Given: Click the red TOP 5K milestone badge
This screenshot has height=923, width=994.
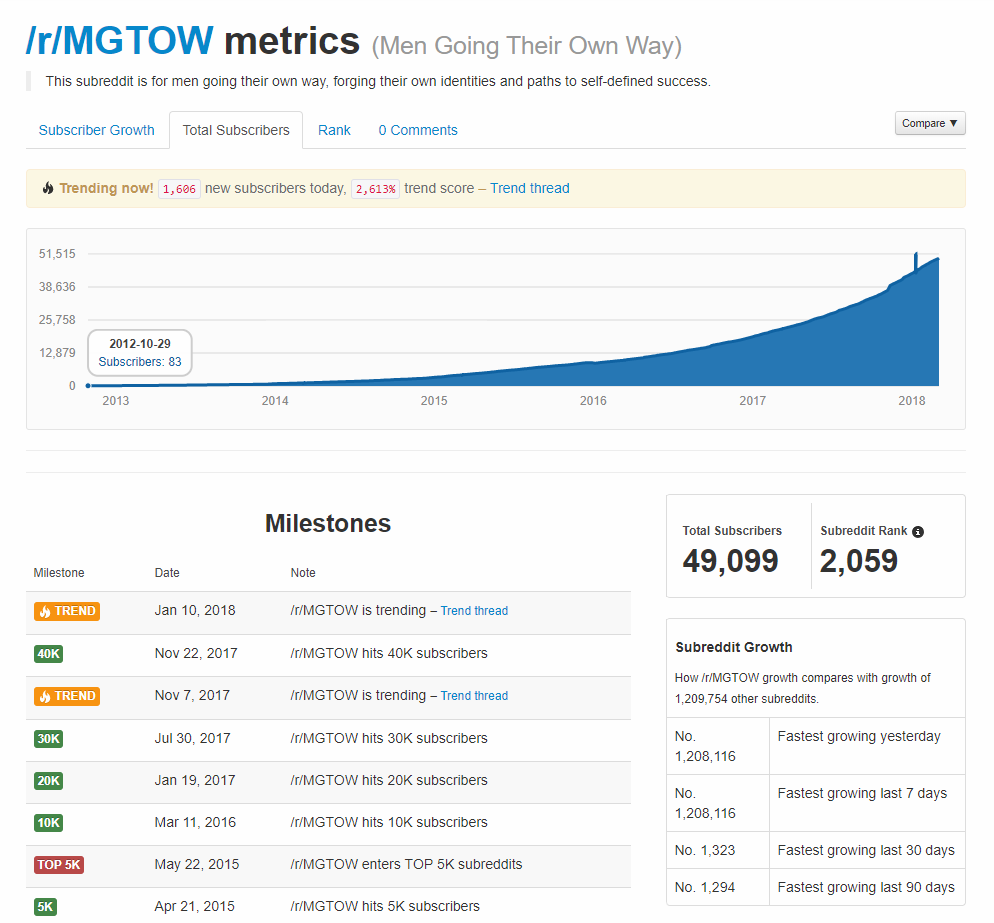Looking at the screenshot, I should click(59, 865).
